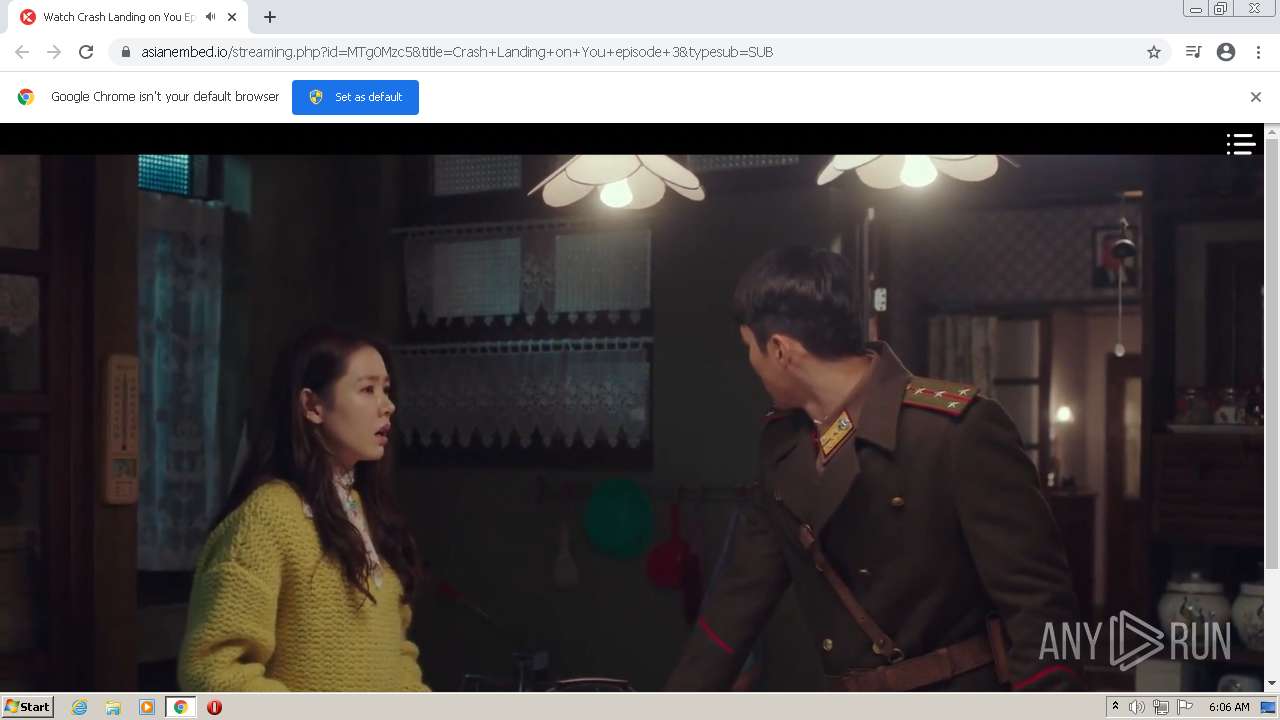Open Chrome three-dot menu

pos(1258,52)
